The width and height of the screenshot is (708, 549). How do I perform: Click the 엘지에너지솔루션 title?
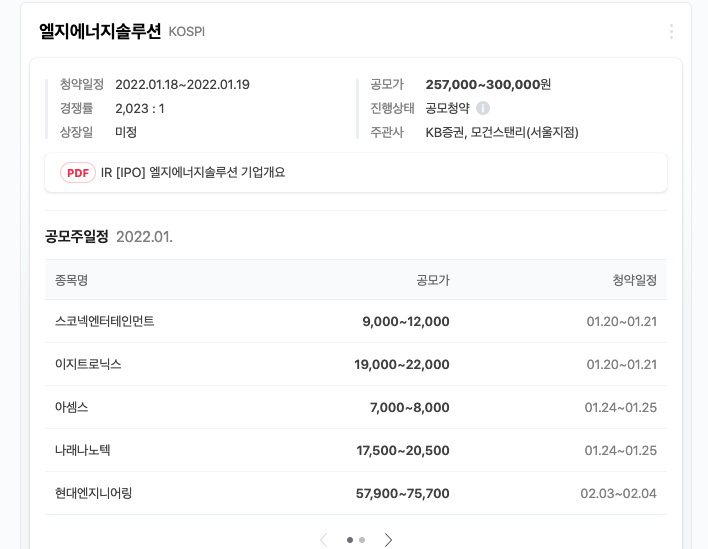coord(100,32)
